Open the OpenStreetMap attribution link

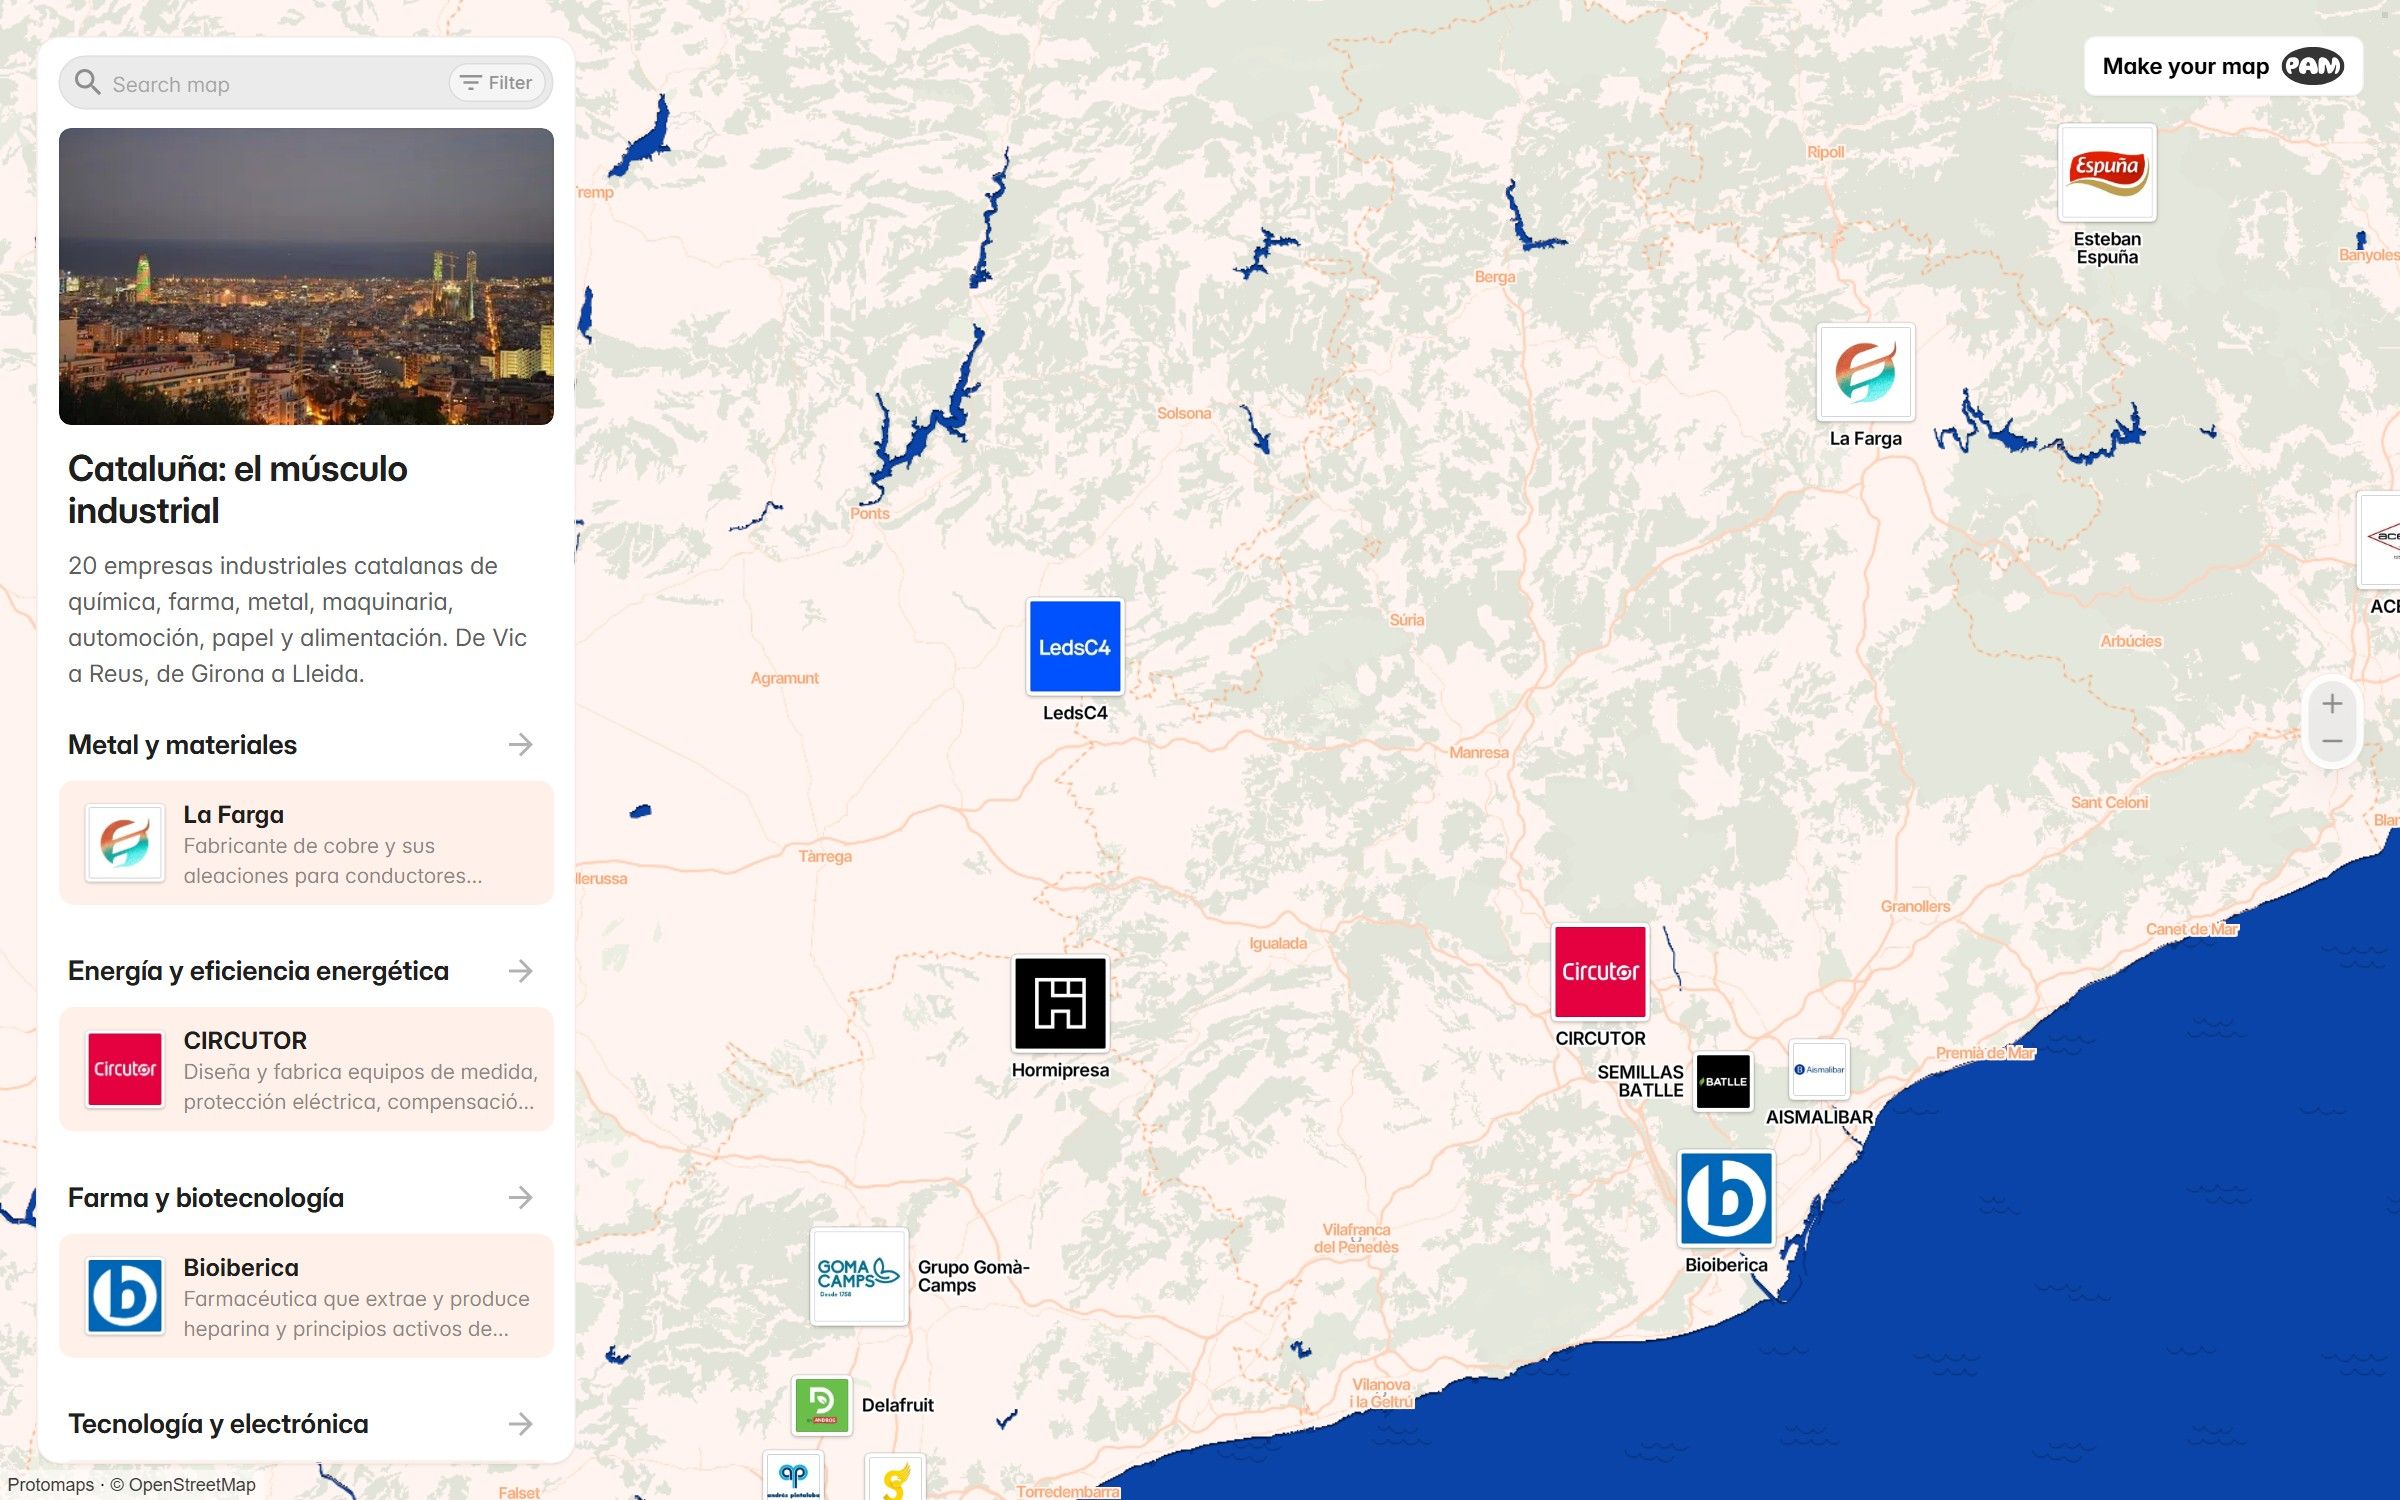(x=192, y=1485)
